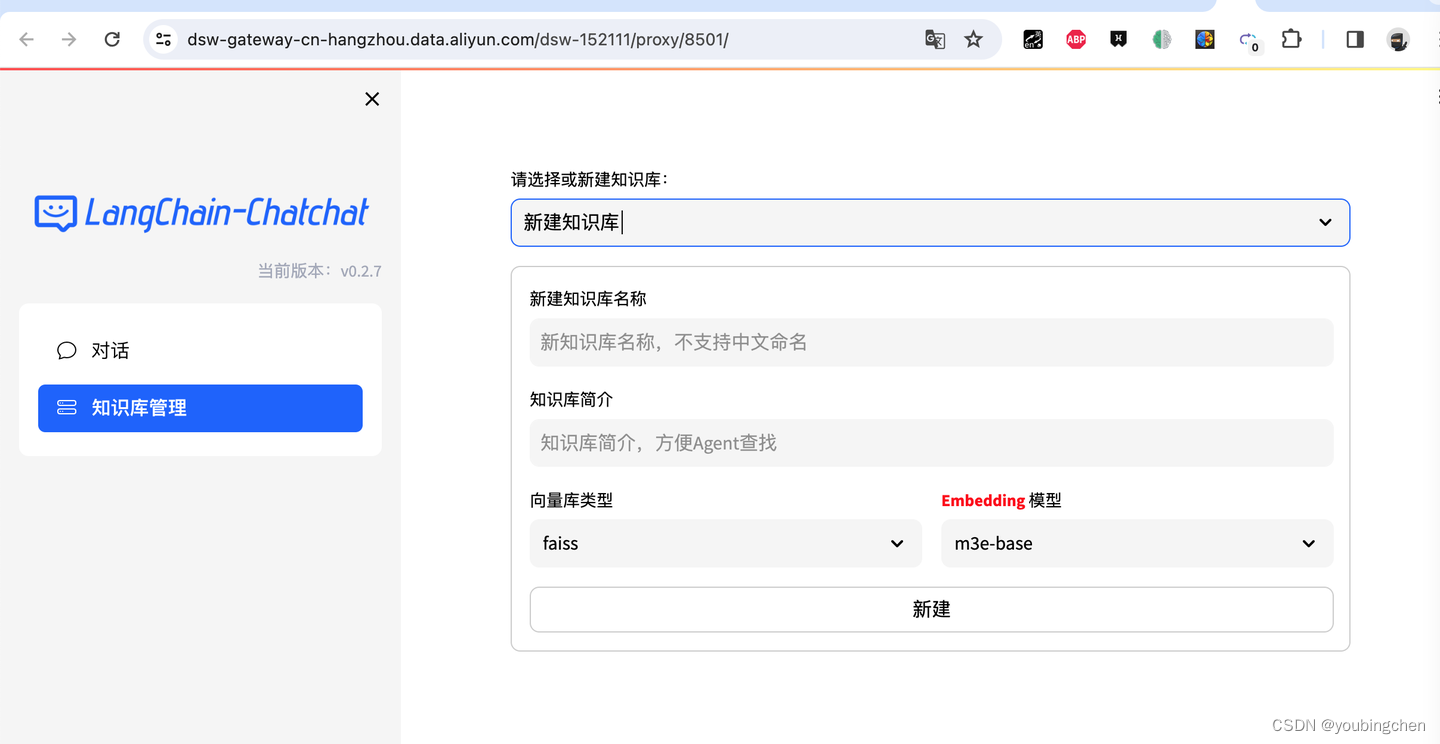Bookmark this page with the star
This screenshot has width=1440, height=744.
click(973, 40)
